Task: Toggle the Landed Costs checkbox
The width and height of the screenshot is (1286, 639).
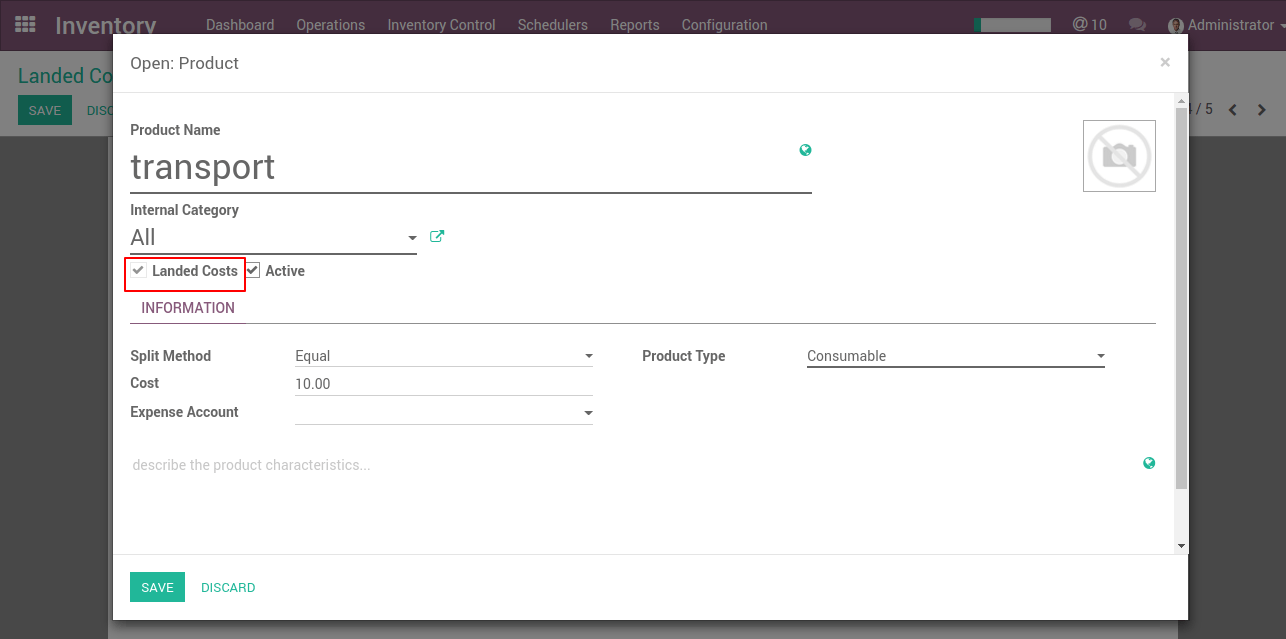Action: pyautogui.click(x=139, y=271)
